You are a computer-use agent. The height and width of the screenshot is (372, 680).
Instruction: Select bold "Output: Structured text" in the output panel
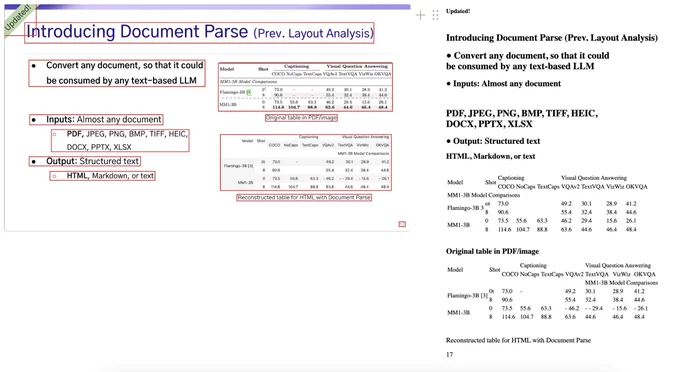pyautogui.click(x=493, y=141)
